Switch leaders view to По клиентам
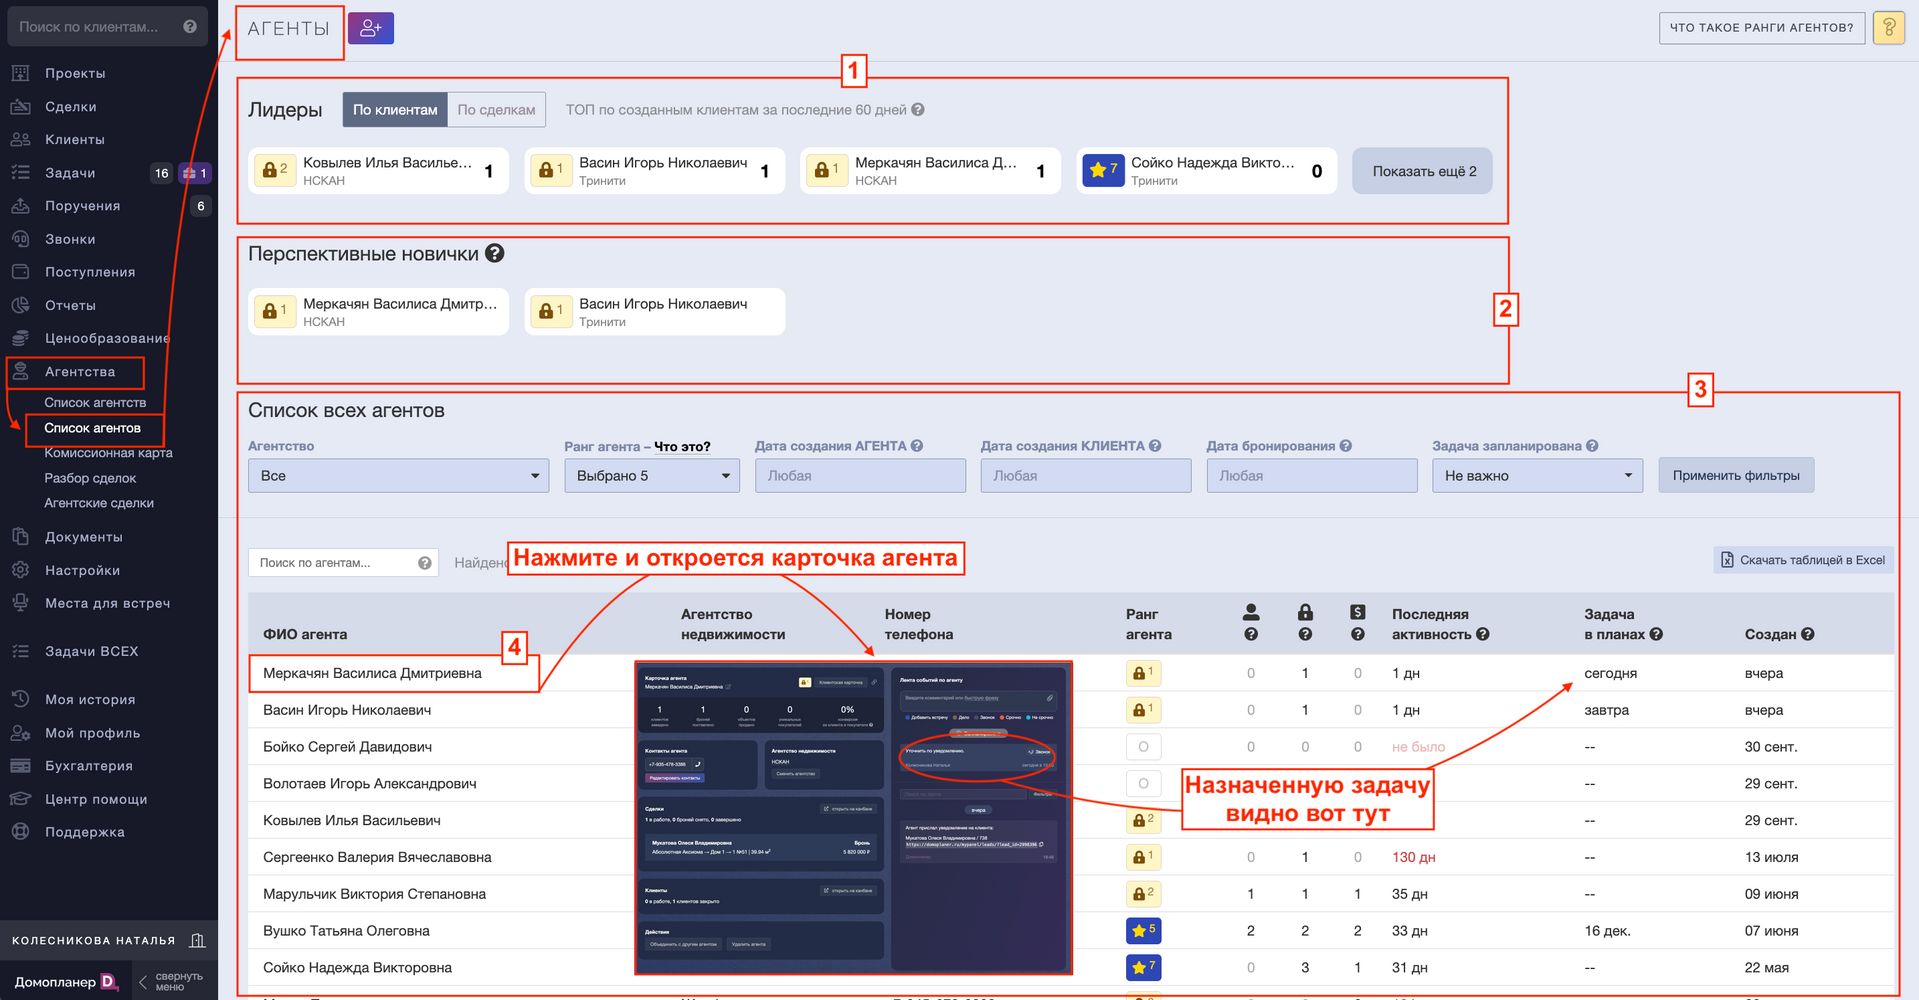Screen dimensions: 1919x1000 click(395, 110)
